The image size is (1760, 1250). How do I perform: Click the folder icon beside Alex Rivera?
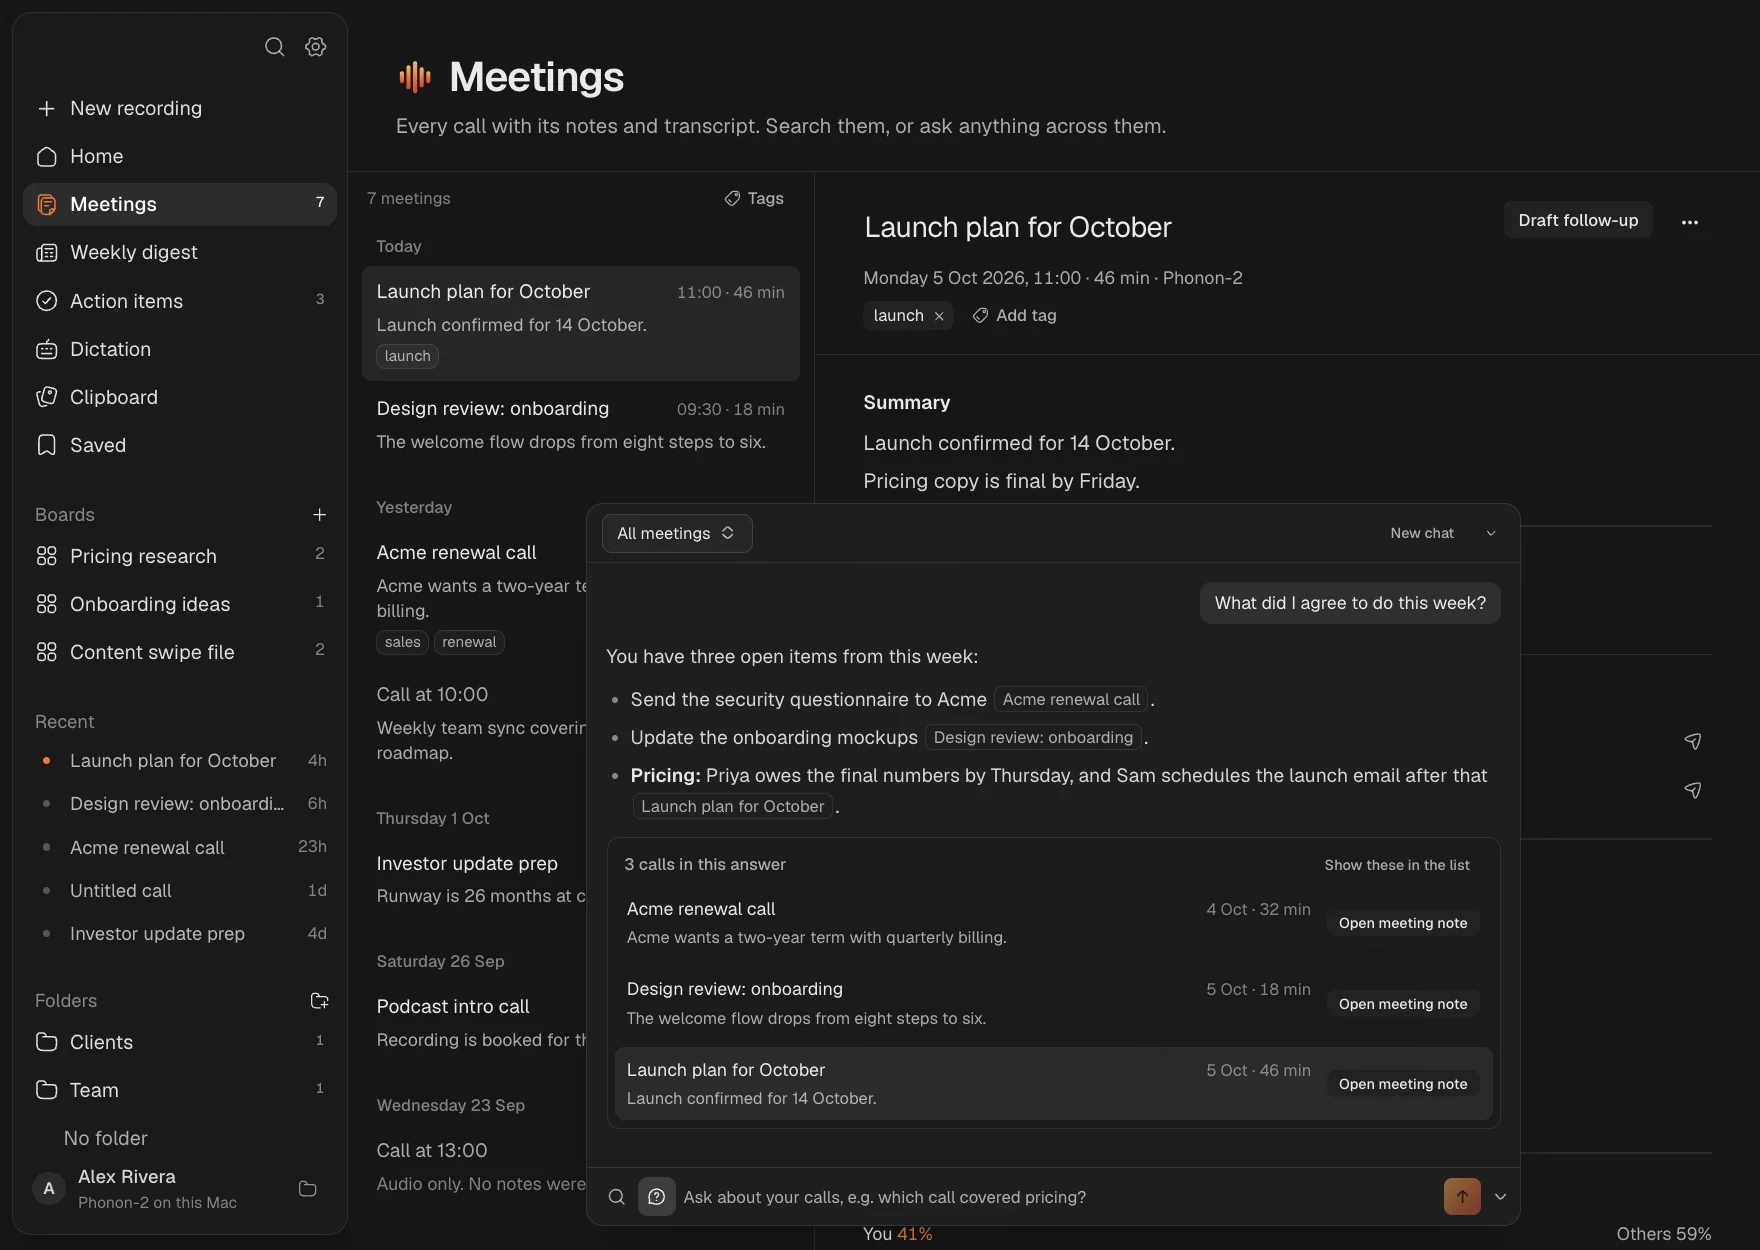(308, 1189)
